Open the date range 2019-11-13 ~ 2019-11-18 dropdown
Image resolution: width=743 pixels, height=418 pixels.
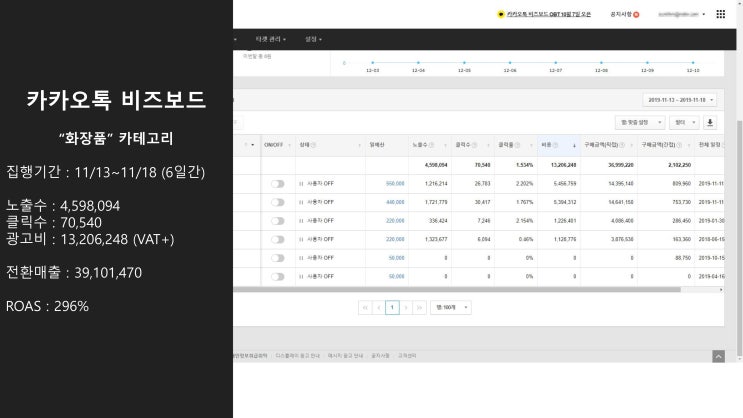(x=680, y=100)
